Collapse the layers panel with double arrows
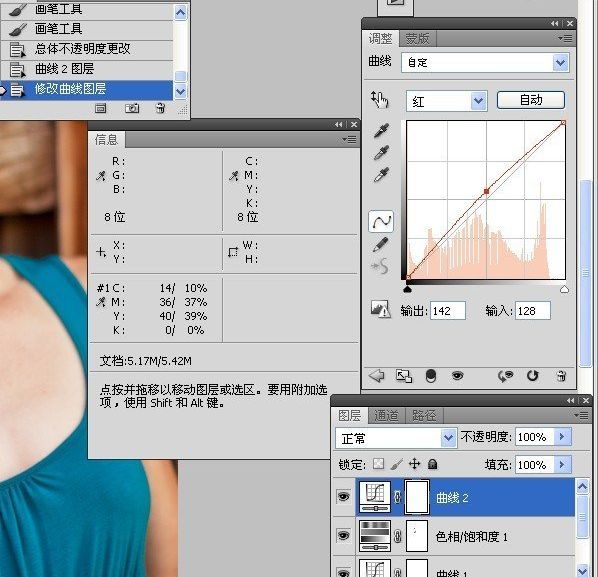 570,400
